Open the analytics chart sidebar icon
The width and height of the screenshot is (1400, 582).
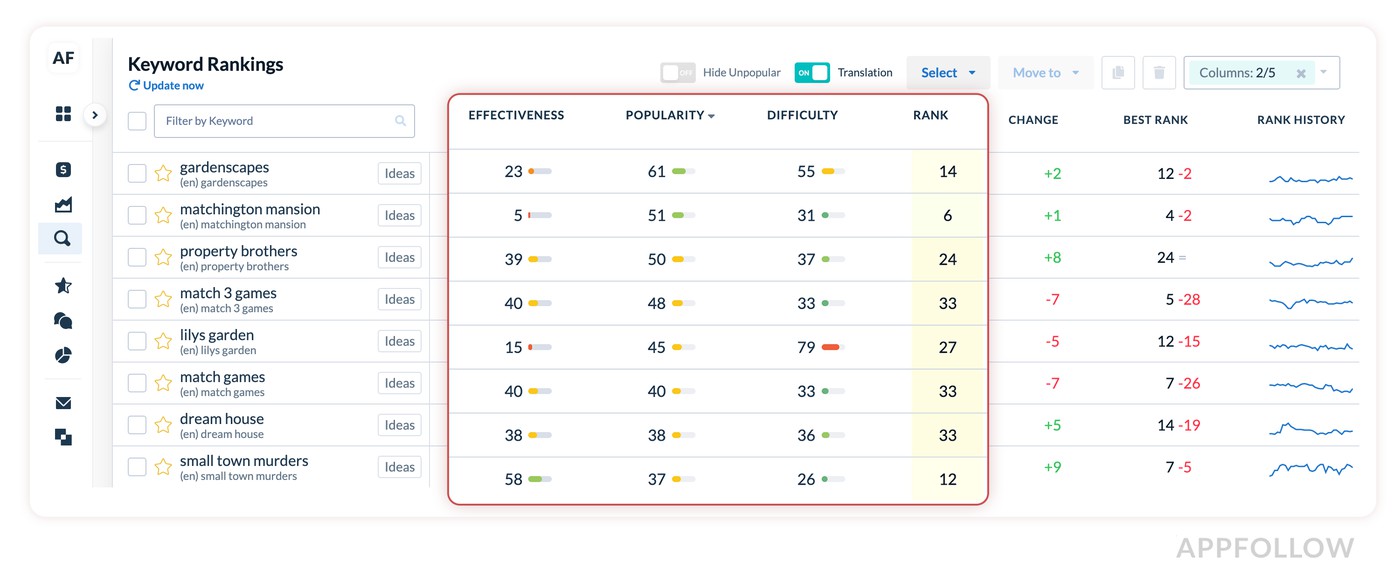63,205
